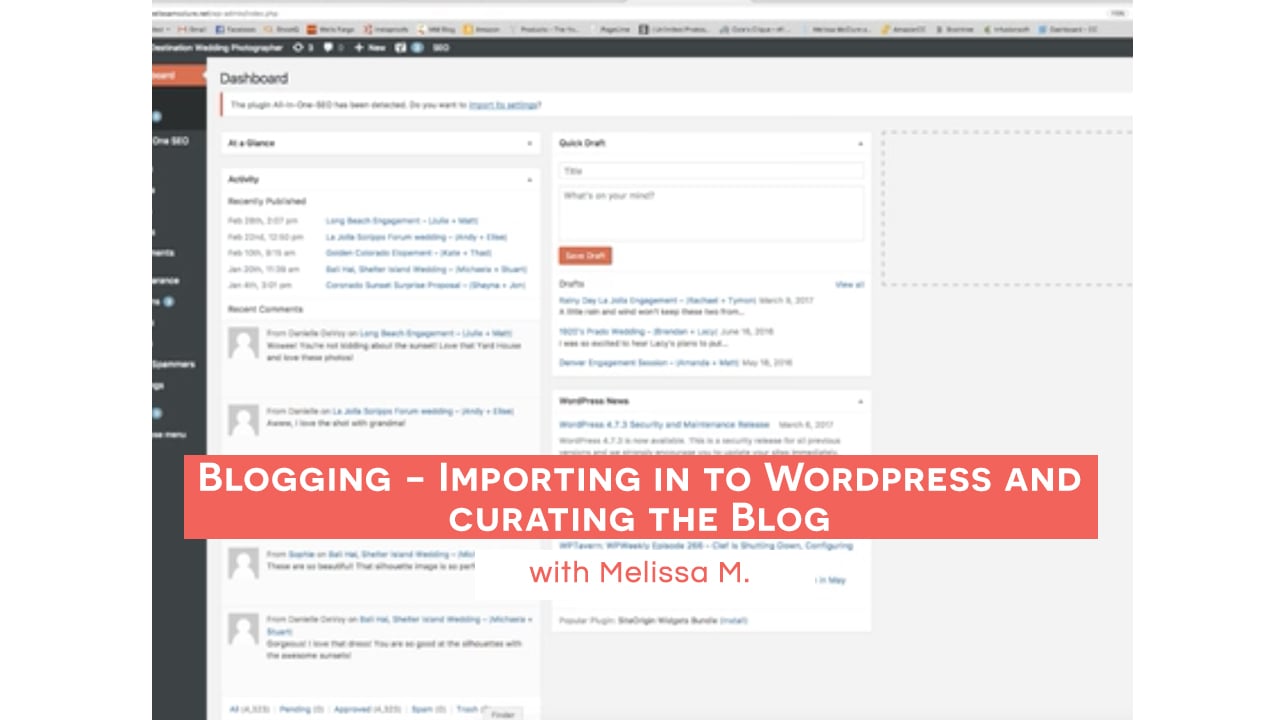Image resolution: width=1280 pixels, height=720 pixels.
Task: Click the Quick Draft Title field
Action: coord(711,171)
